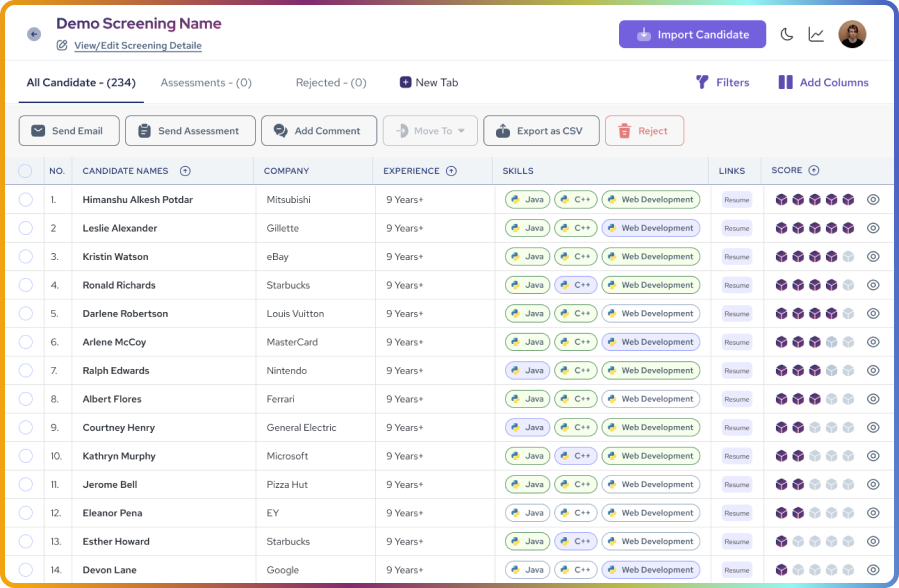
Task: Switch to Rejected tab
Action: coord(331,83)
